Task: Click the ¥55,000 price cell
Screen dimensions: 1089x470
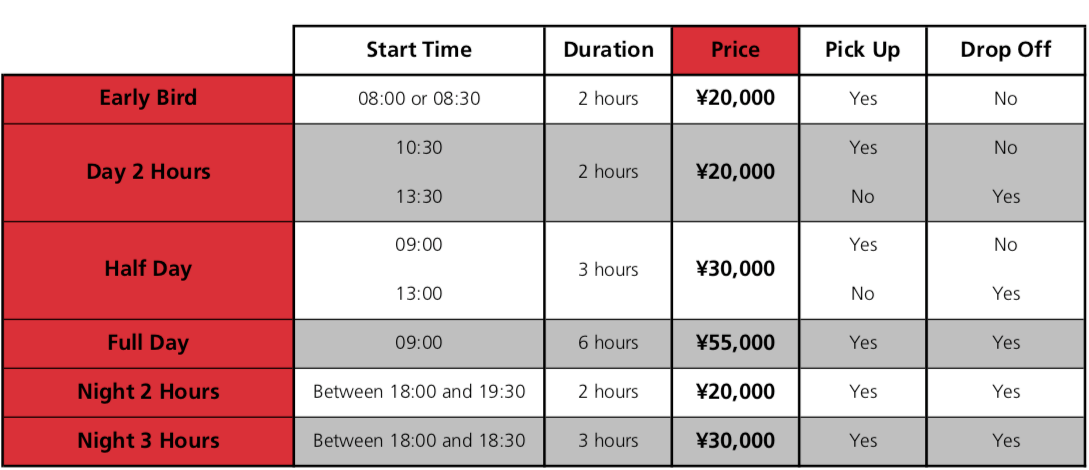Action: pos(735,343)
